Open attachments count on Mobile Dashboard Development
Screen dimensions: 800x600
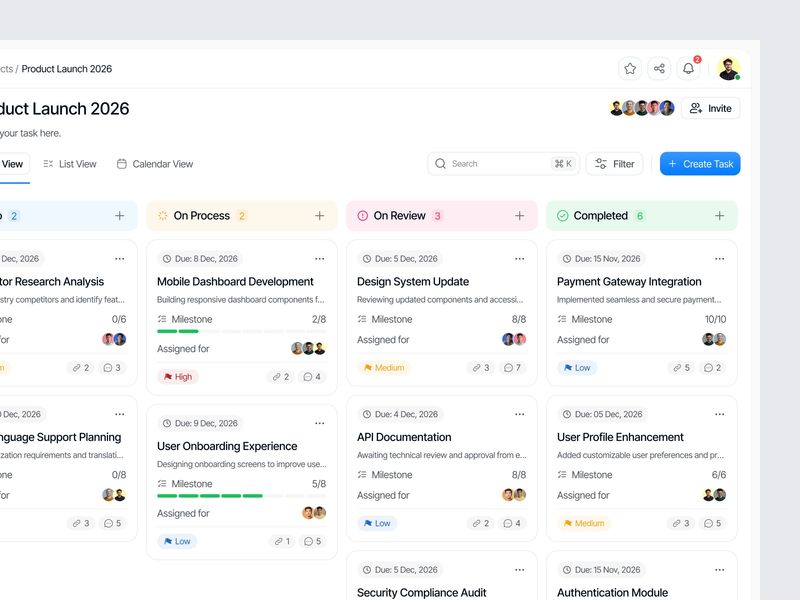(281, 377)
